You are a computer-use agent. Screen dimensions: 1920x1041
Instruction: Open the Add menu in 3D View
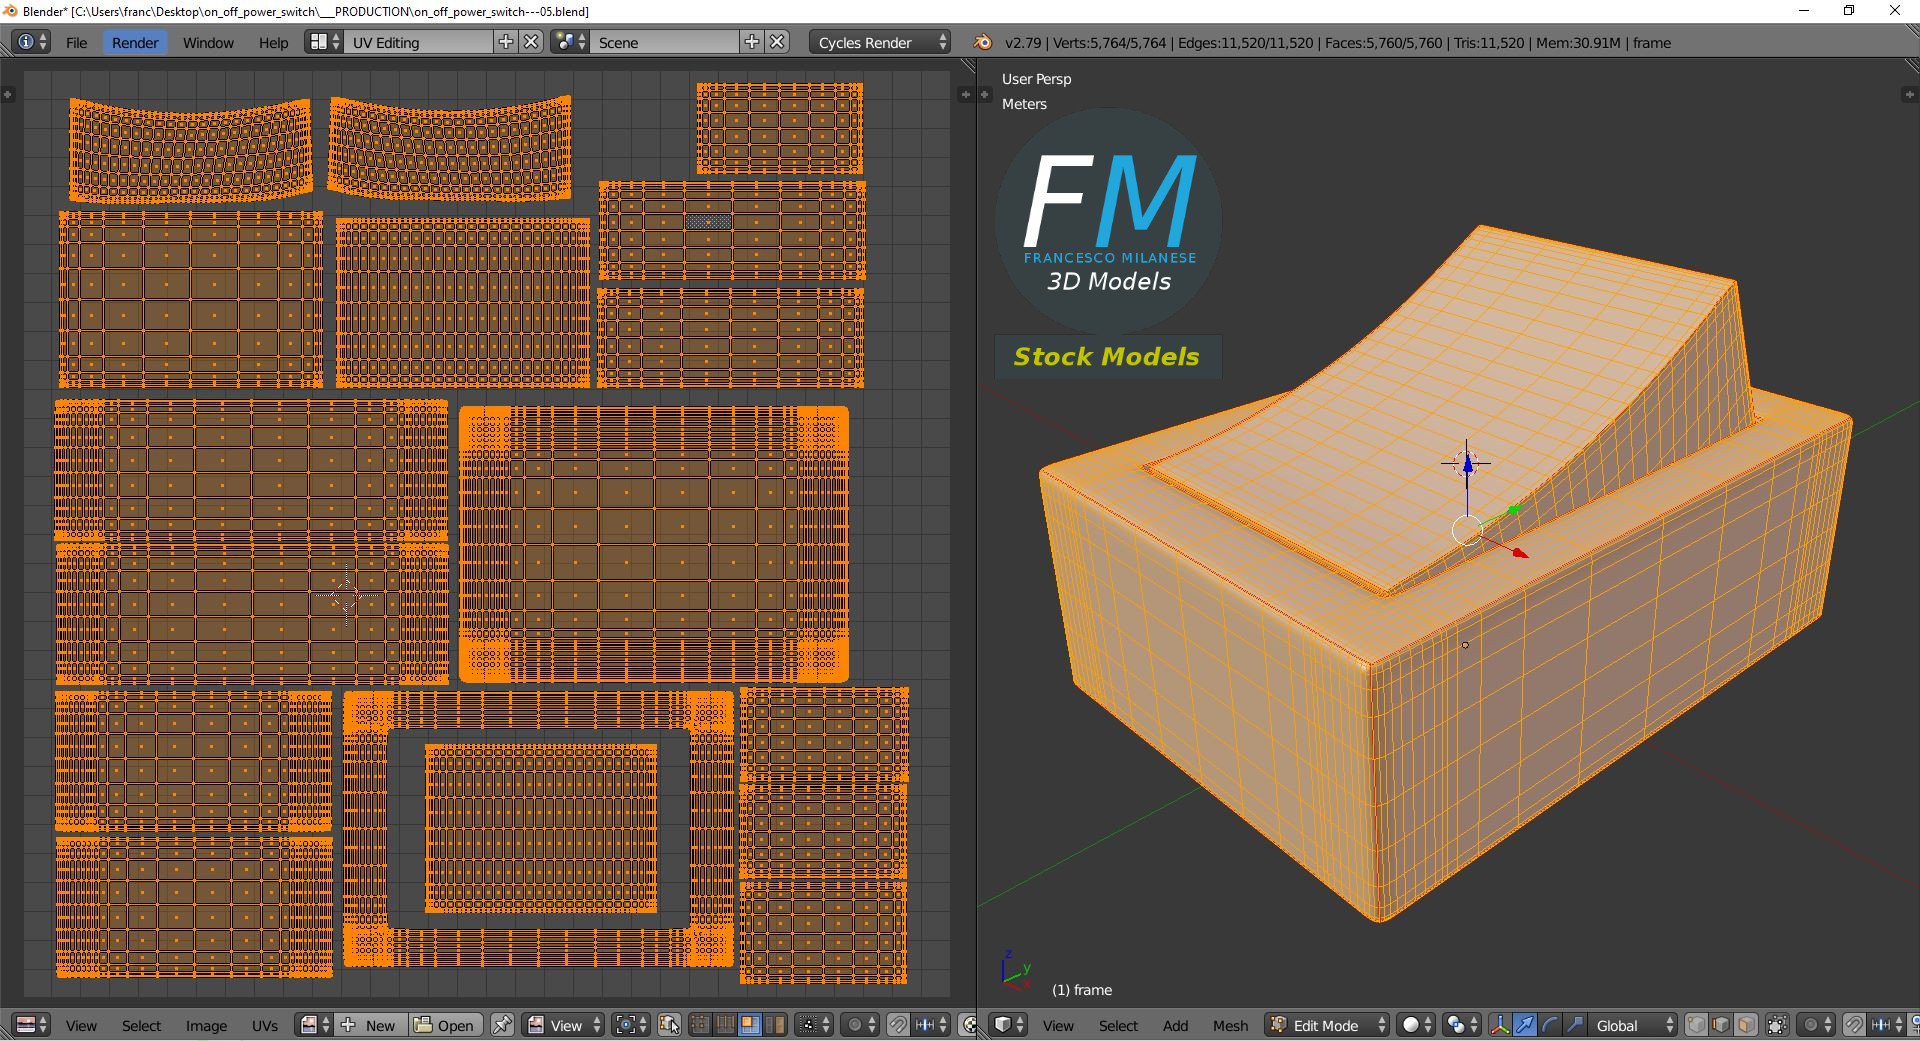1175,1025
